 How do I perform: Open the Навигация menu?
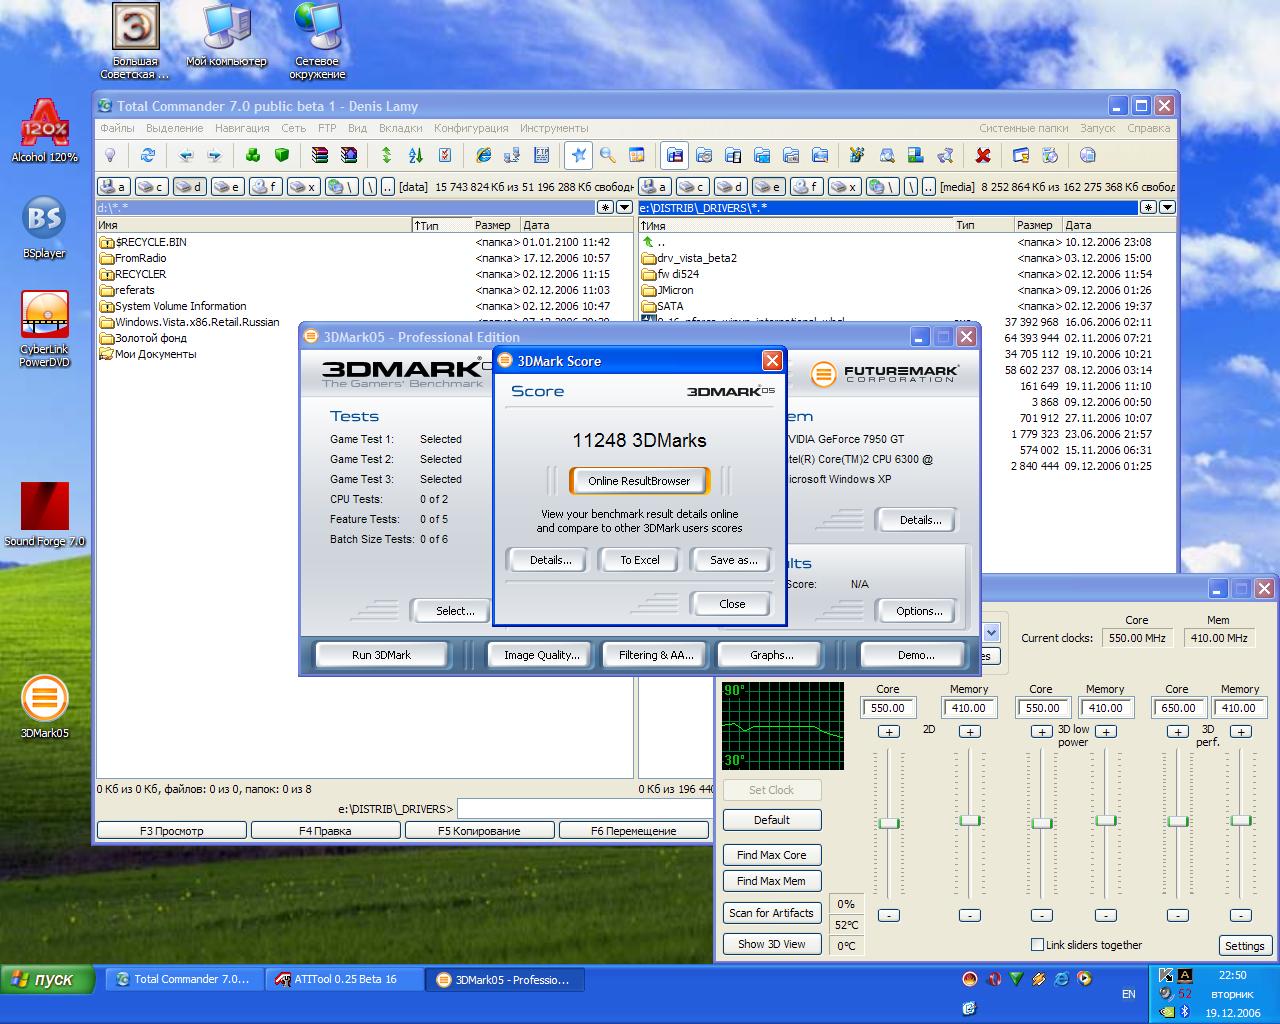tap(242, 128)
